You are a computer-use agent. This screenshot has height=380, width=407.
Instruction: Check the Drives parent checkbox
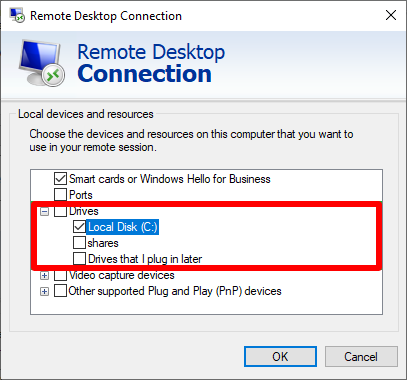point(60,211)
